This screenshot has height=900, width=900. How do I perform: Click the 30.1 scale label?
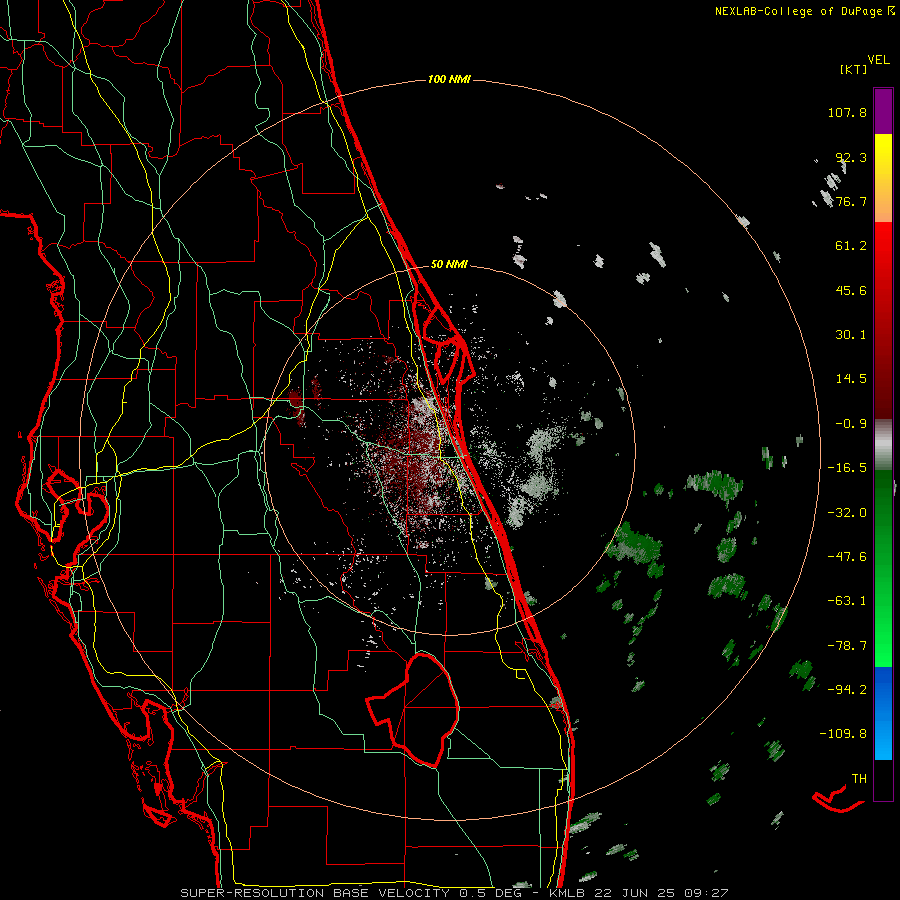851,335
